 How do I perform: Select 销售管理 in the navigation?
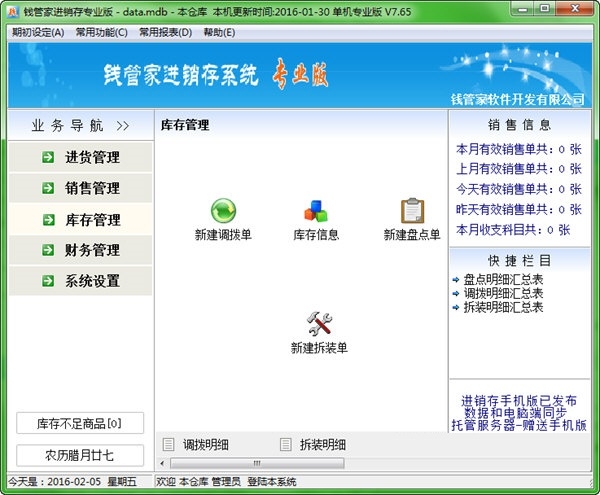pos(81,188)
